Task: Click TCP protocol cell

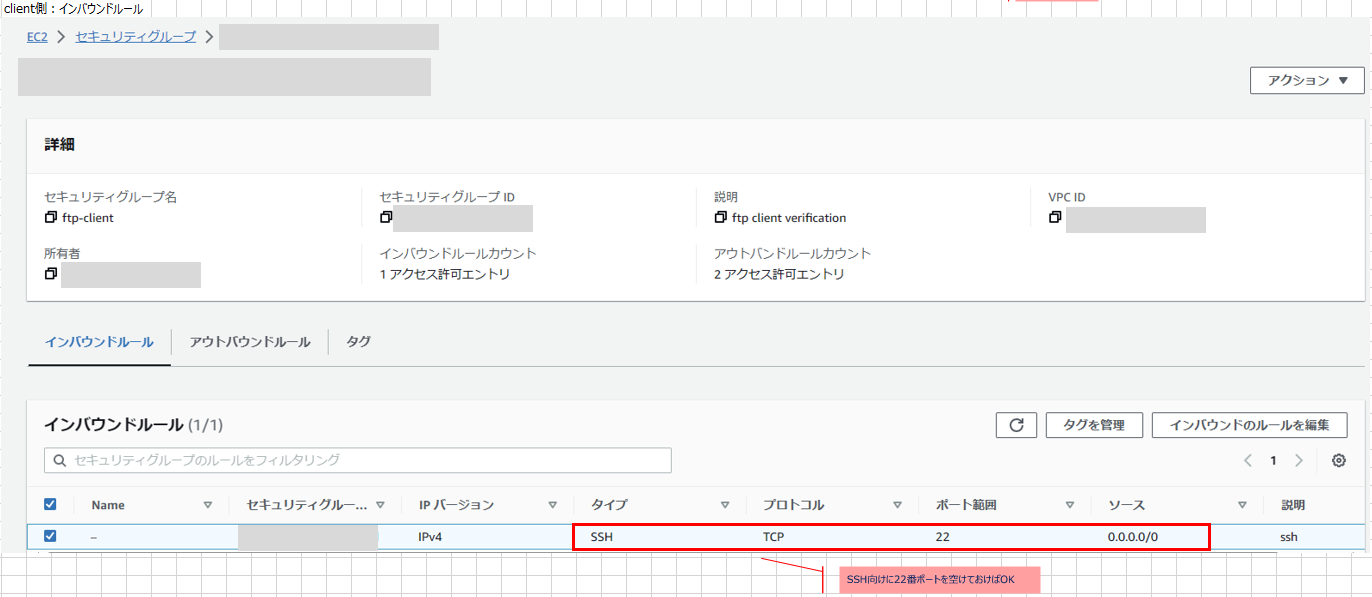Action: 773,537
